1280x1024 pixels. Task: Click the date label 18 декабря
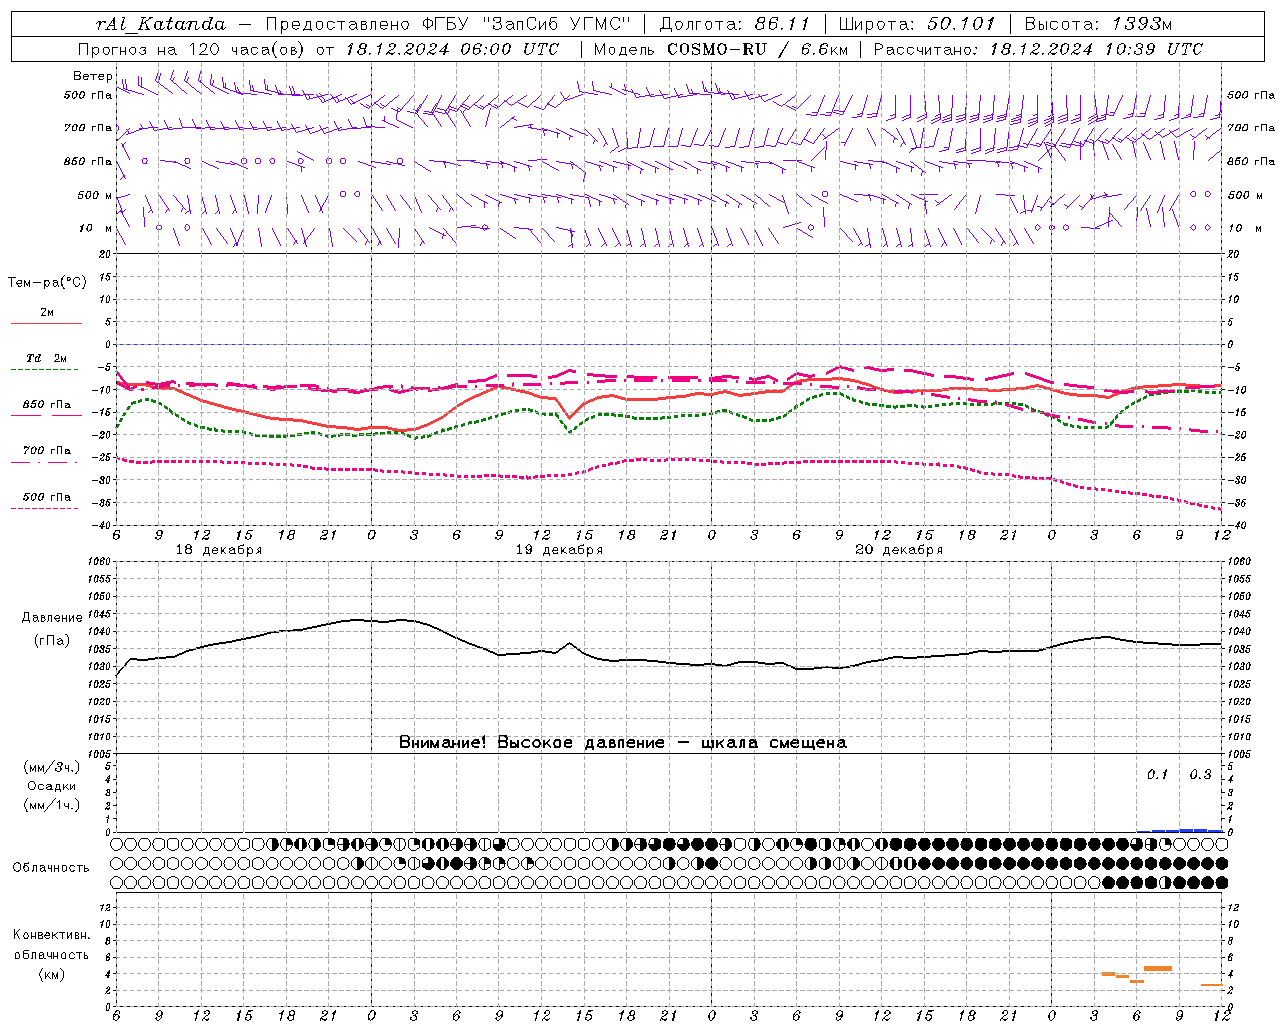pos(219,550)
